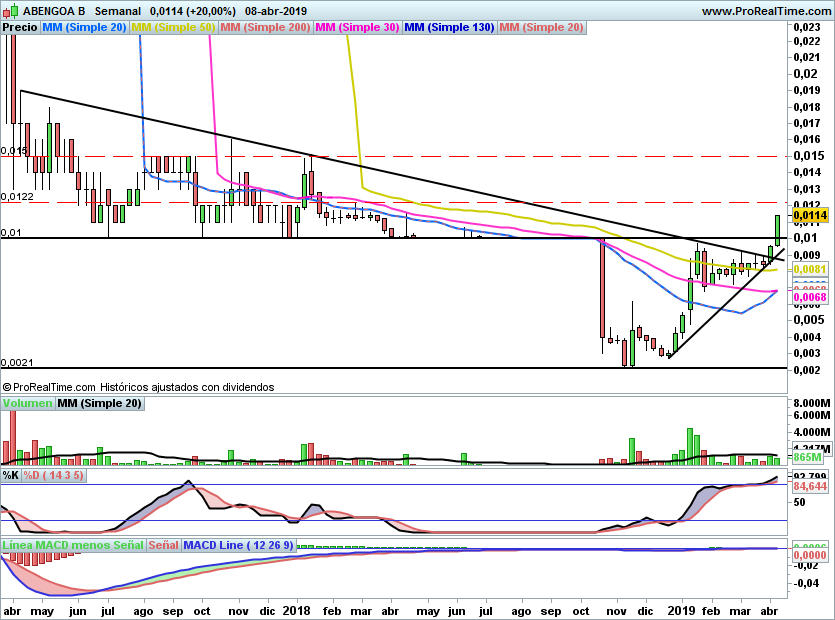Click the candlestick icon next to ABENGOA B
835x620 pixels.
(11, 11)
